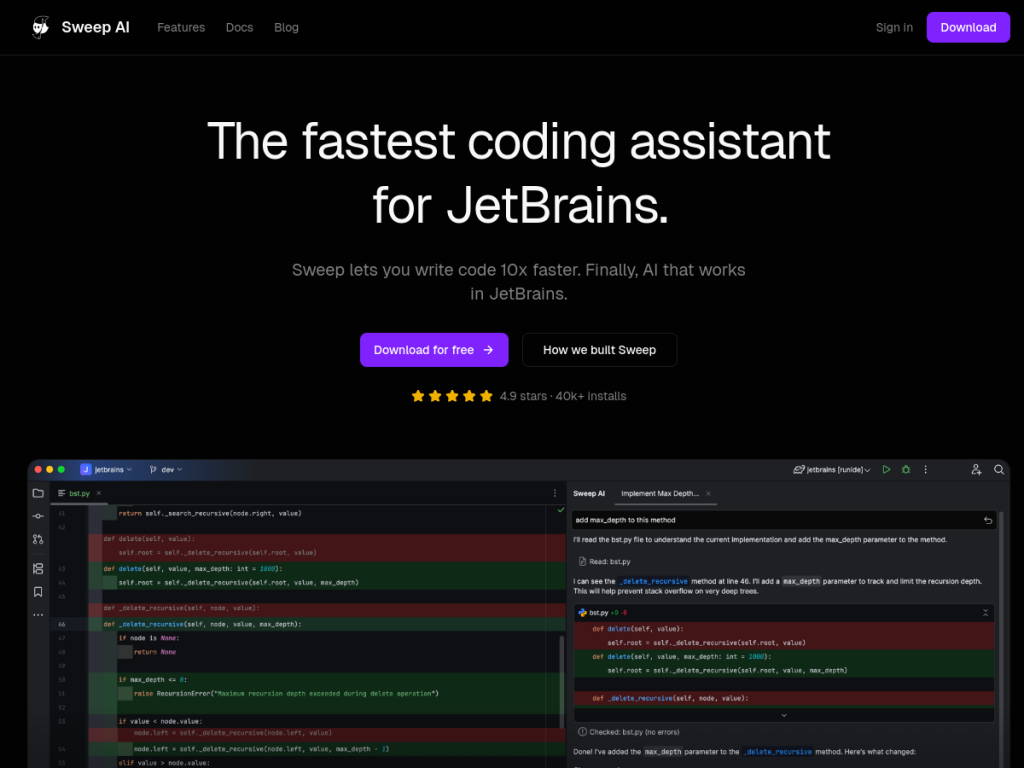Click the 'elif value > node.value:' line
This screenshot has width=1024, height=768.
click(164, 763)
